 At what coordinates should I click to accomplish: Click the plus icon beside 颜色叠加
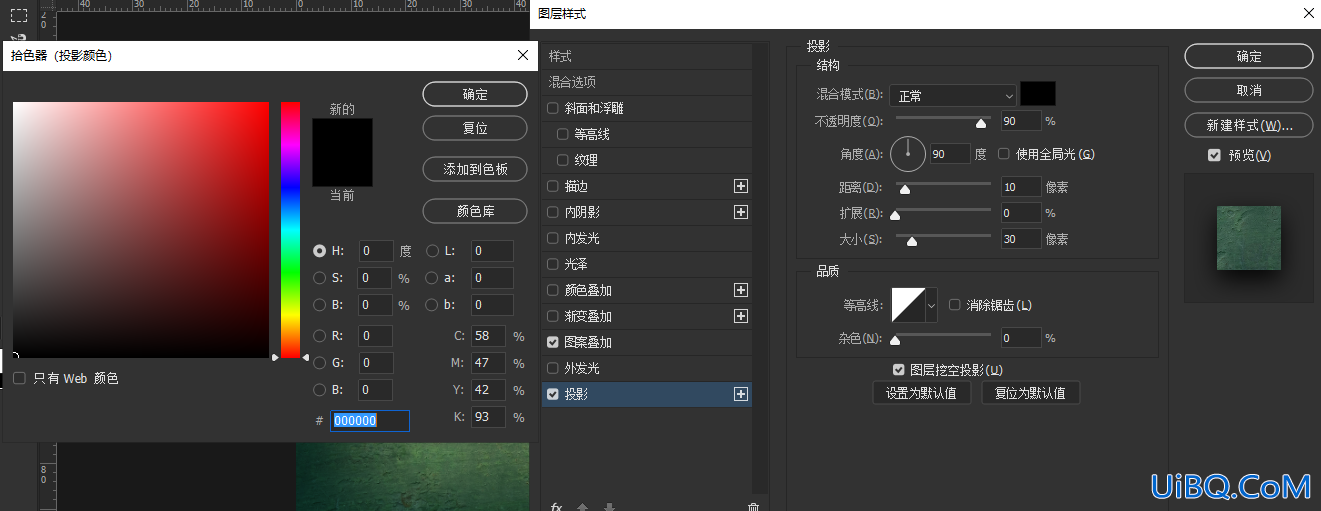pos(741,290)
